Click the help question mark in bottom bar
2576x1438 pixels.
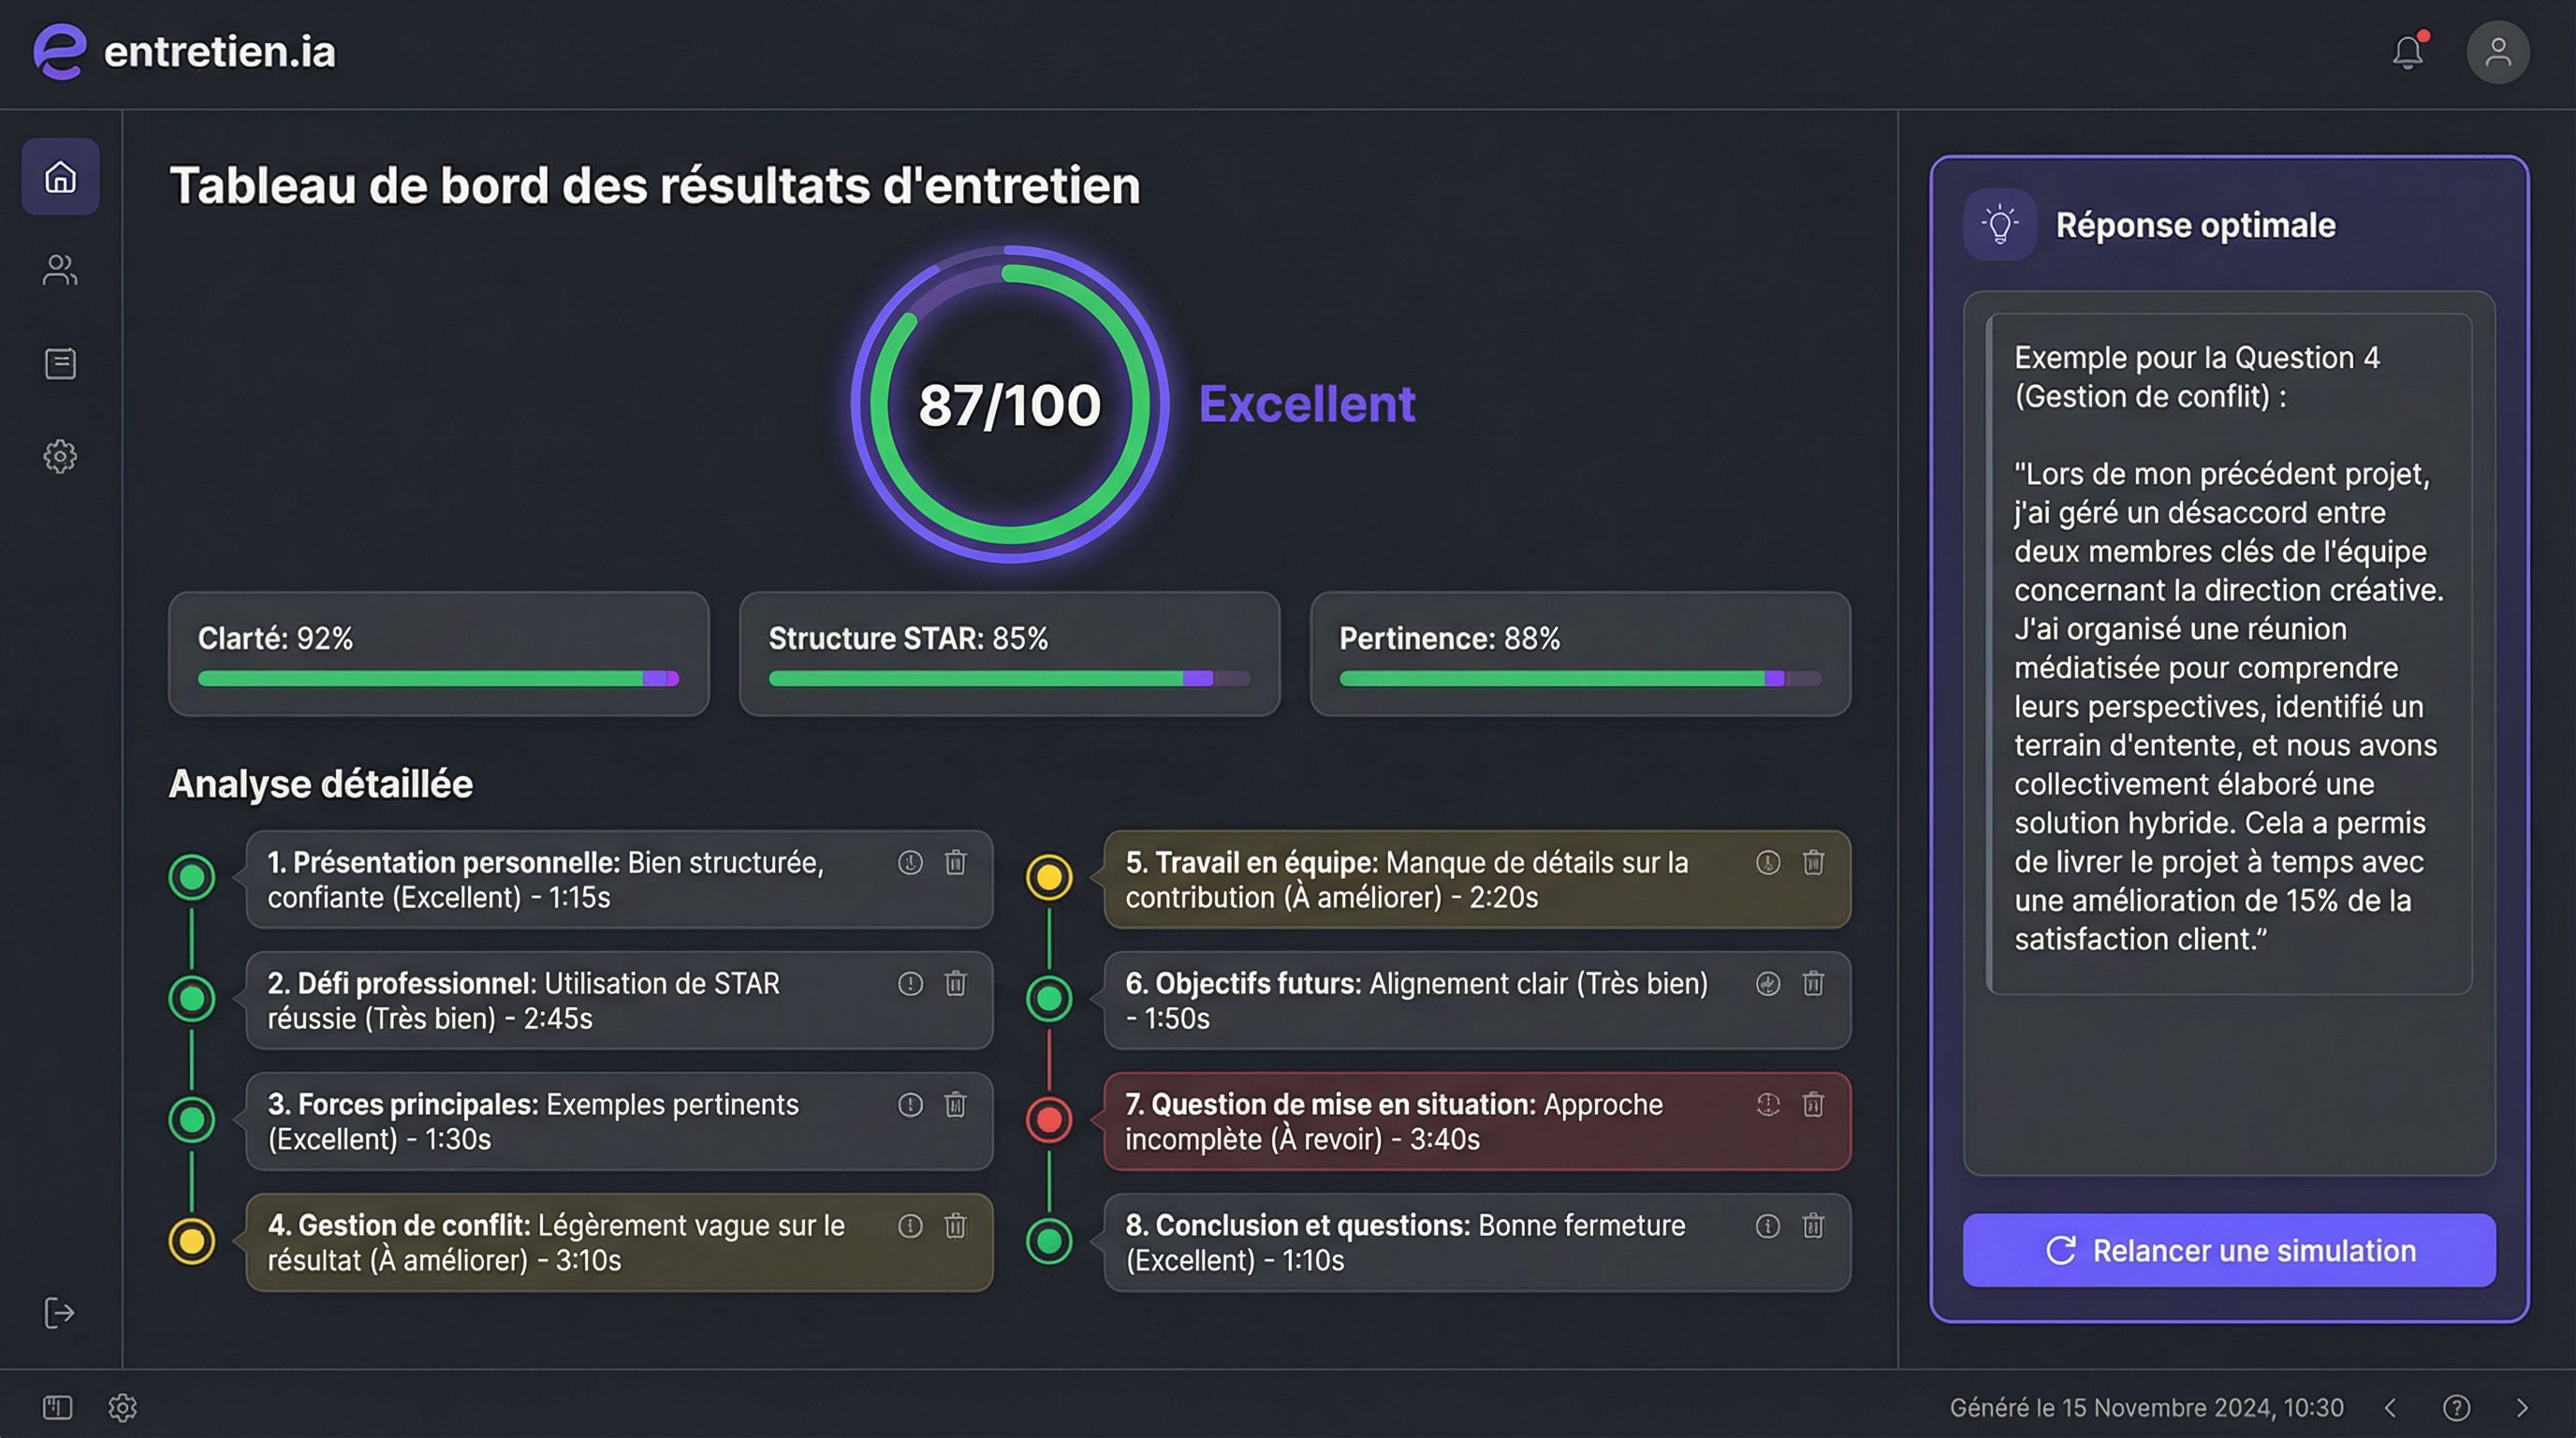tap(2456, 1407)
